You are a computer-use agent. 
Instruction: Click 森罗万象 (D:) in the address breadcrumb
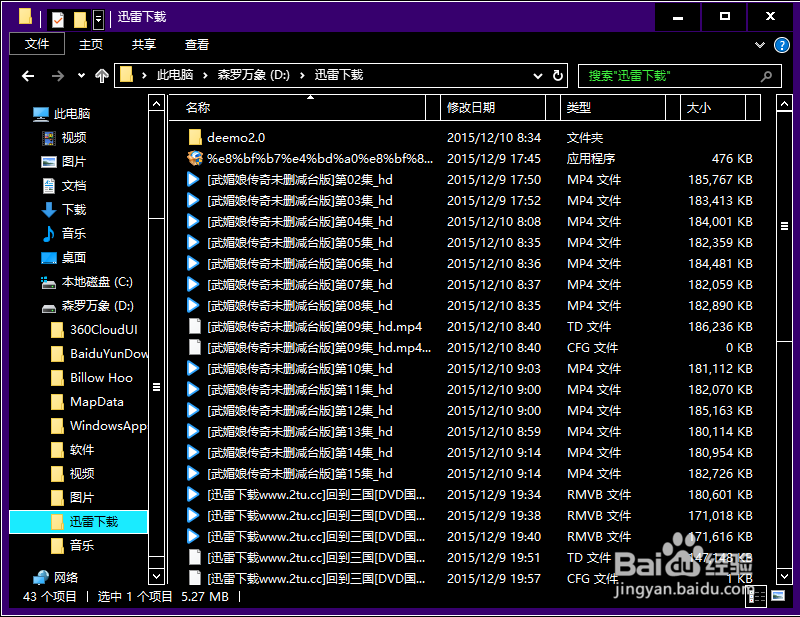[254, 76]
